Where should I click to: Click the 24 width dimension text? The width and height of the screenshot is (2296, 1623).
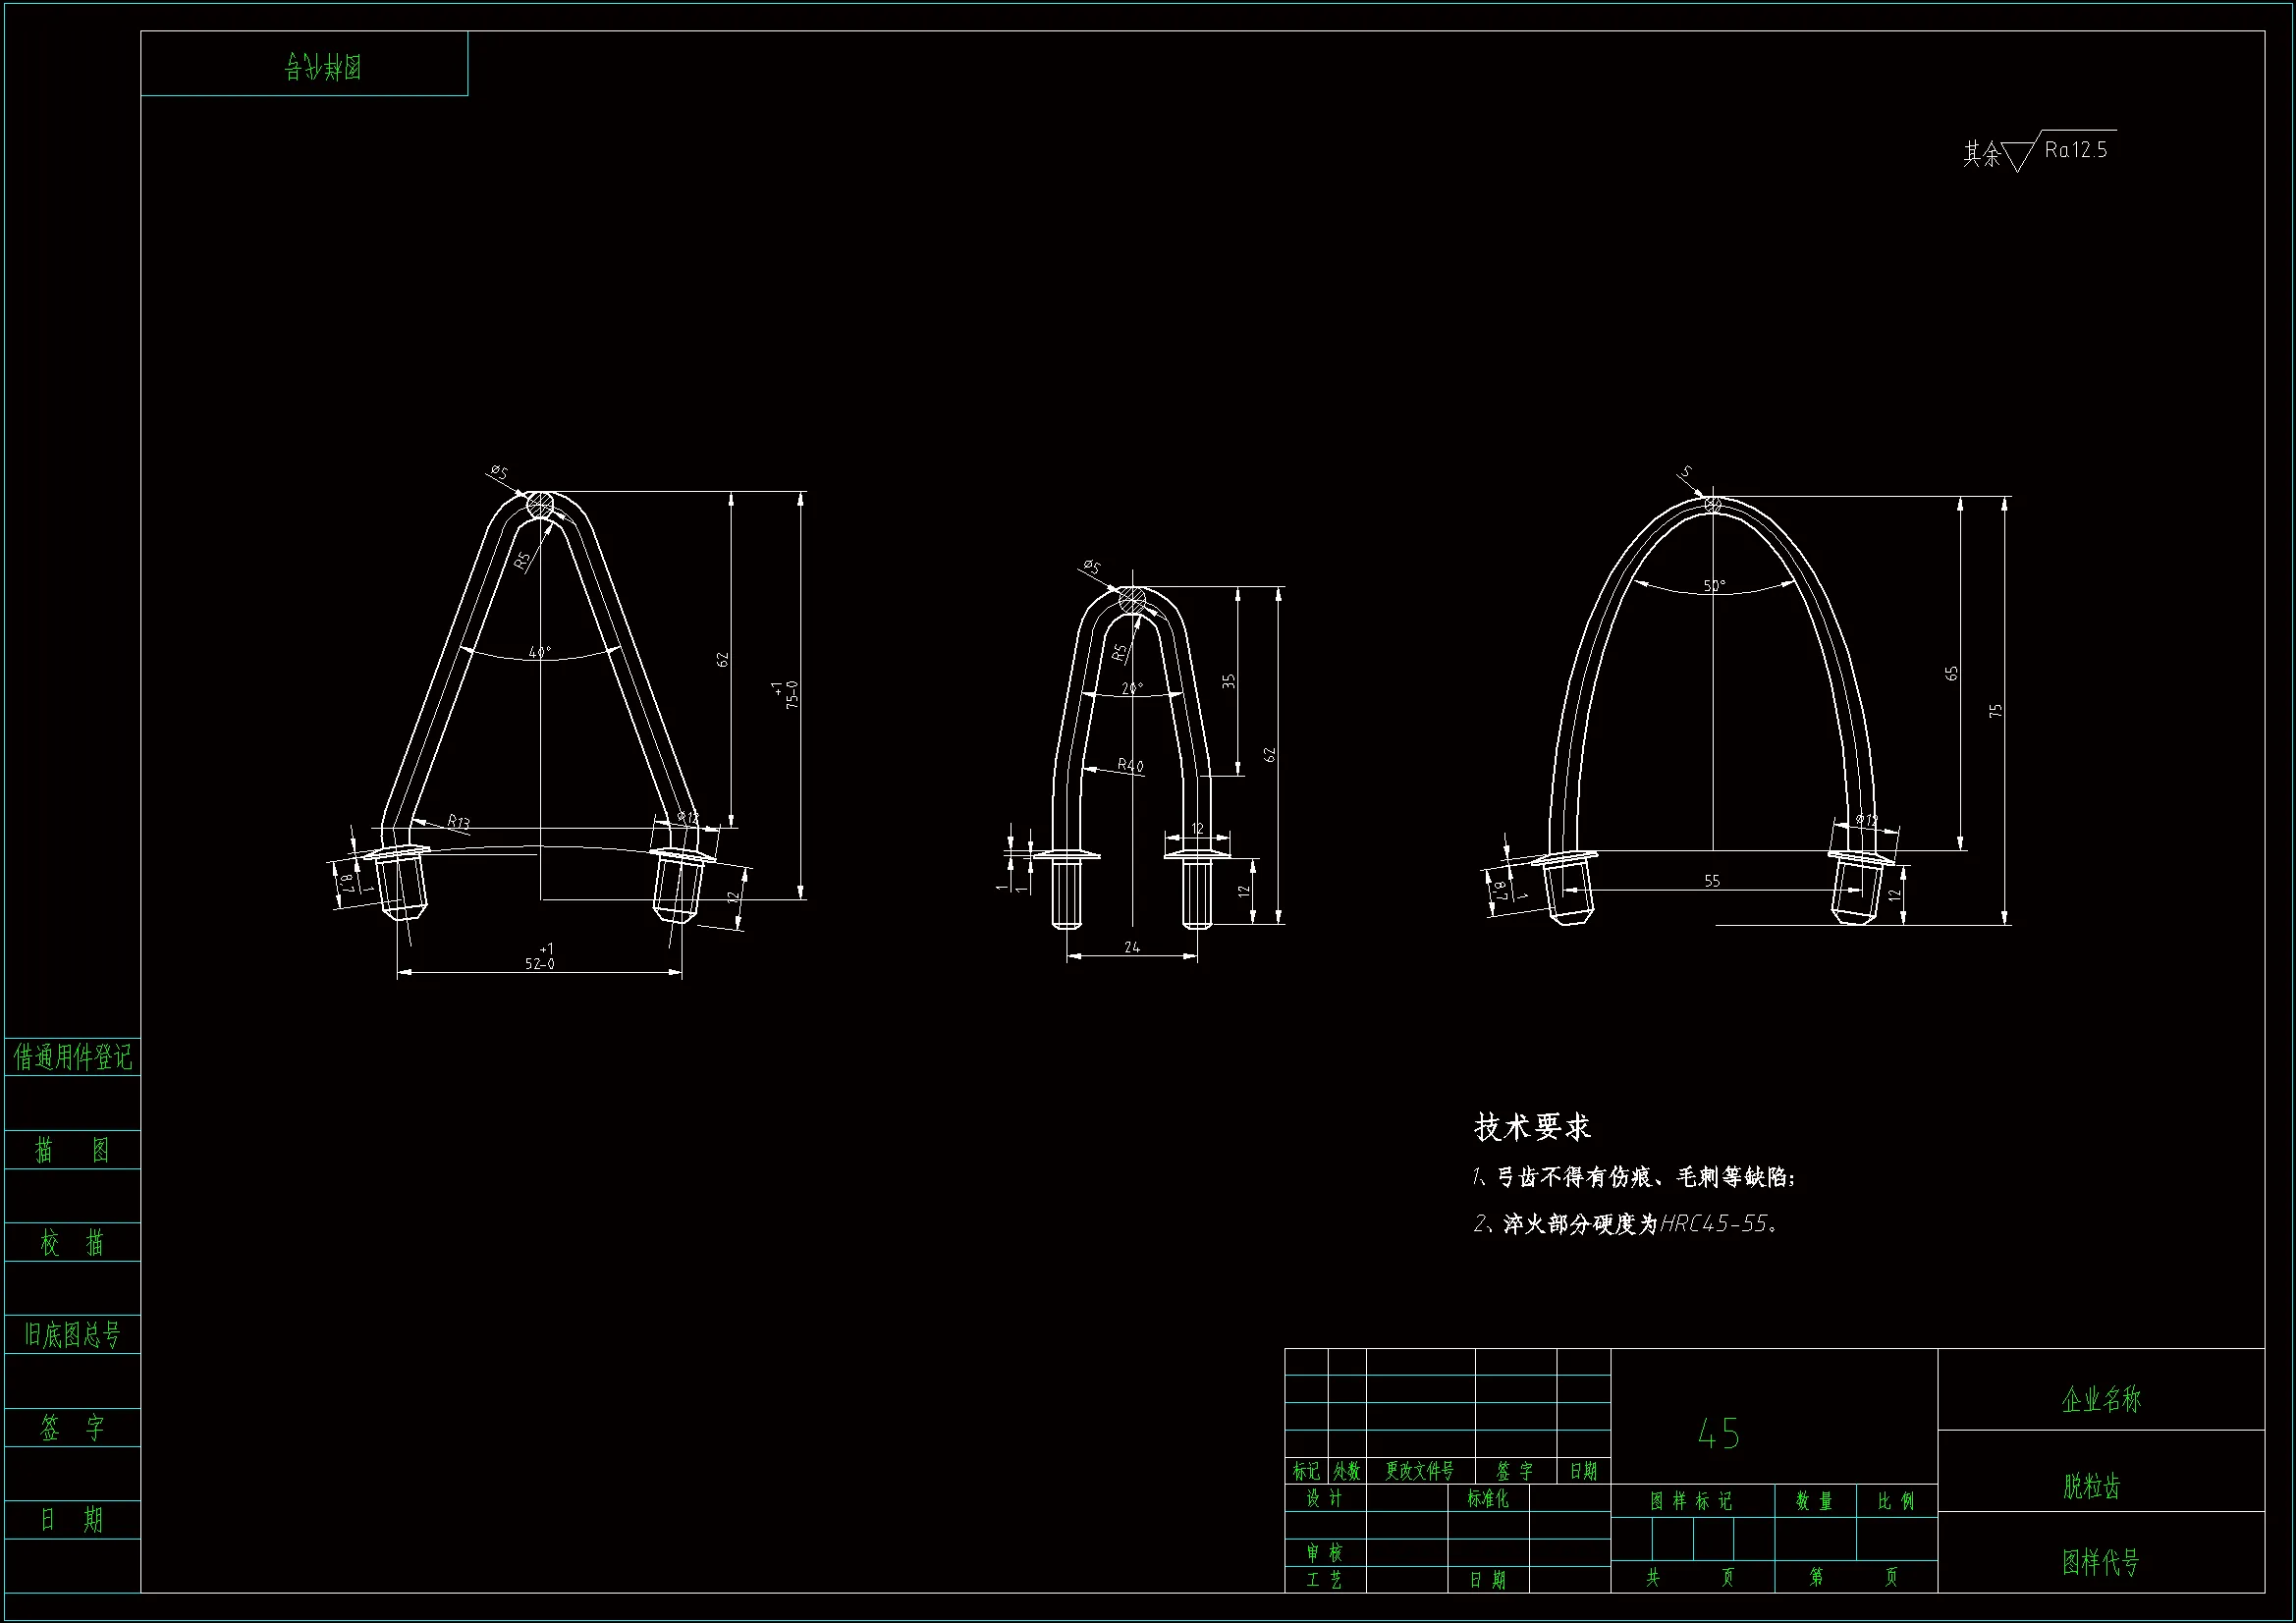pos(1131,947)
